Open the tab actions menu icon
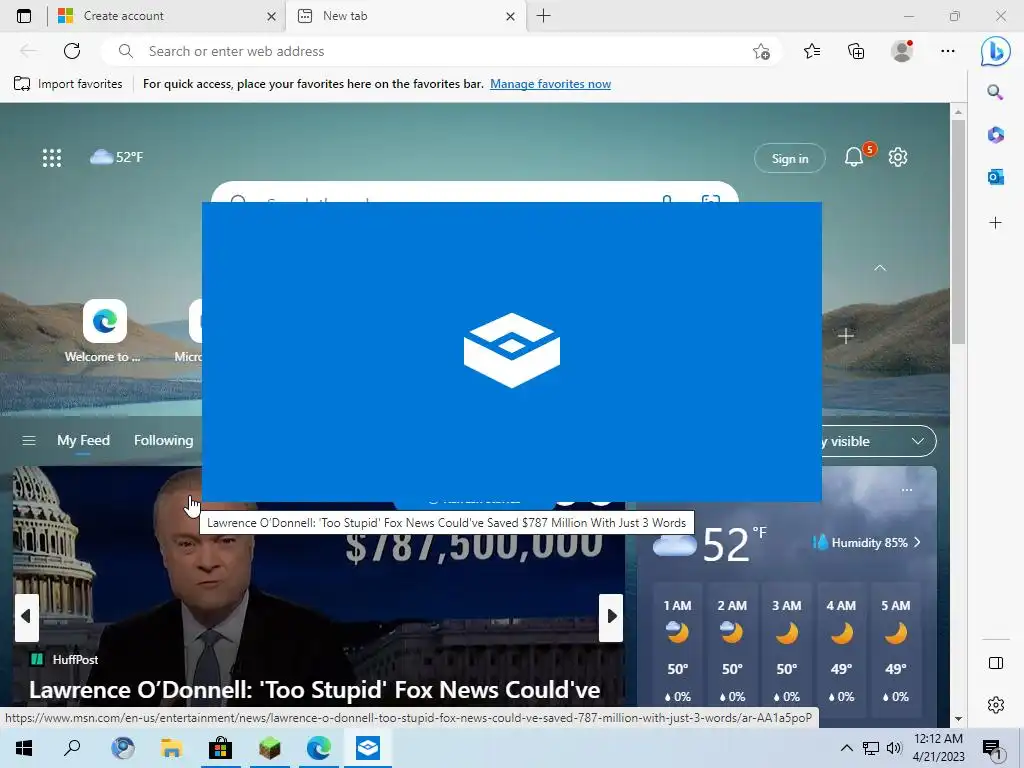Screen dimensions: 1024x768 24,16
